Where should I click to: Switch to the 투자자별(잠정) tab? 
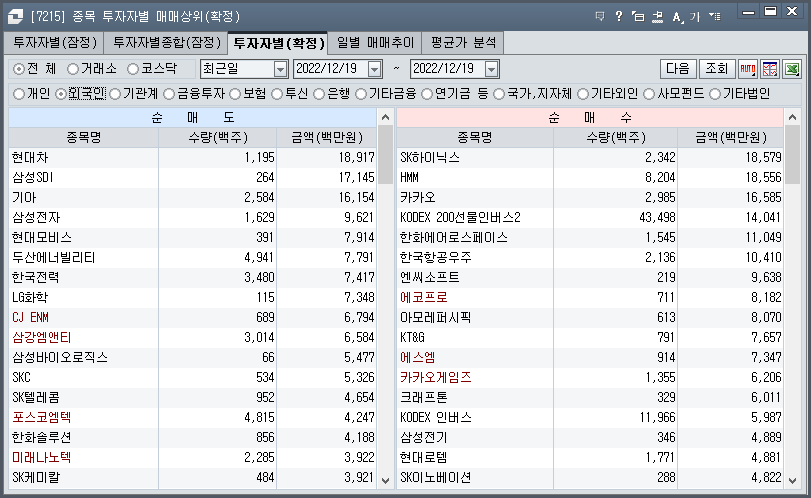[54, 42]
